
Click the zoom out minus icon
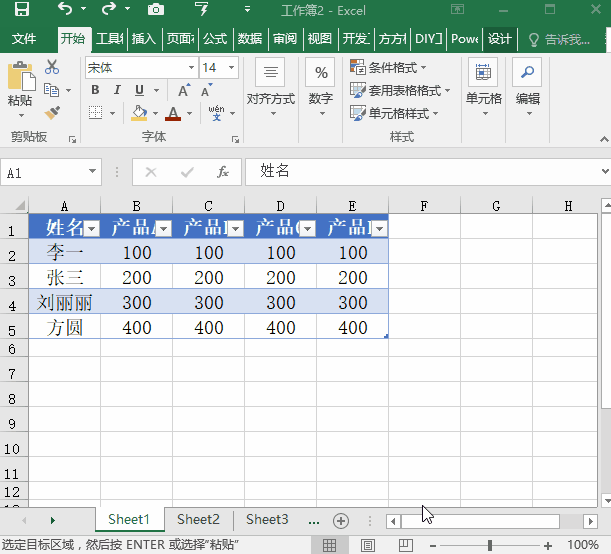click(433, 545)
